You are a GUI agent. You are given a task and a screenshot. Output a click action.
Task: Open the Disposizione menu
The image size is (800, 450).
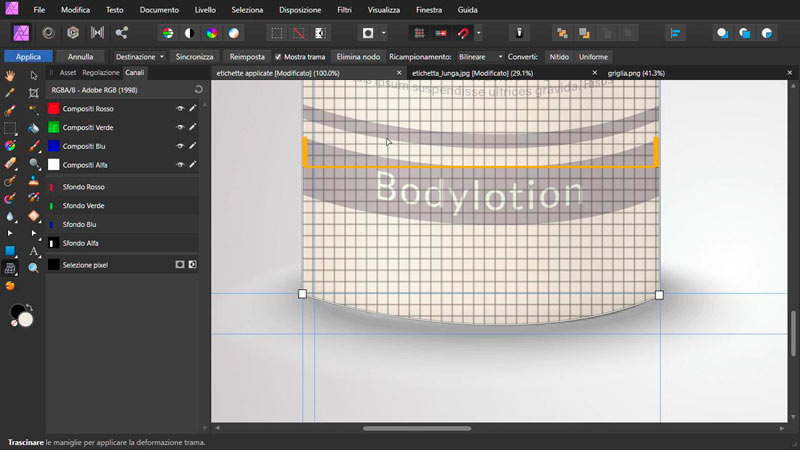(300, 10)
